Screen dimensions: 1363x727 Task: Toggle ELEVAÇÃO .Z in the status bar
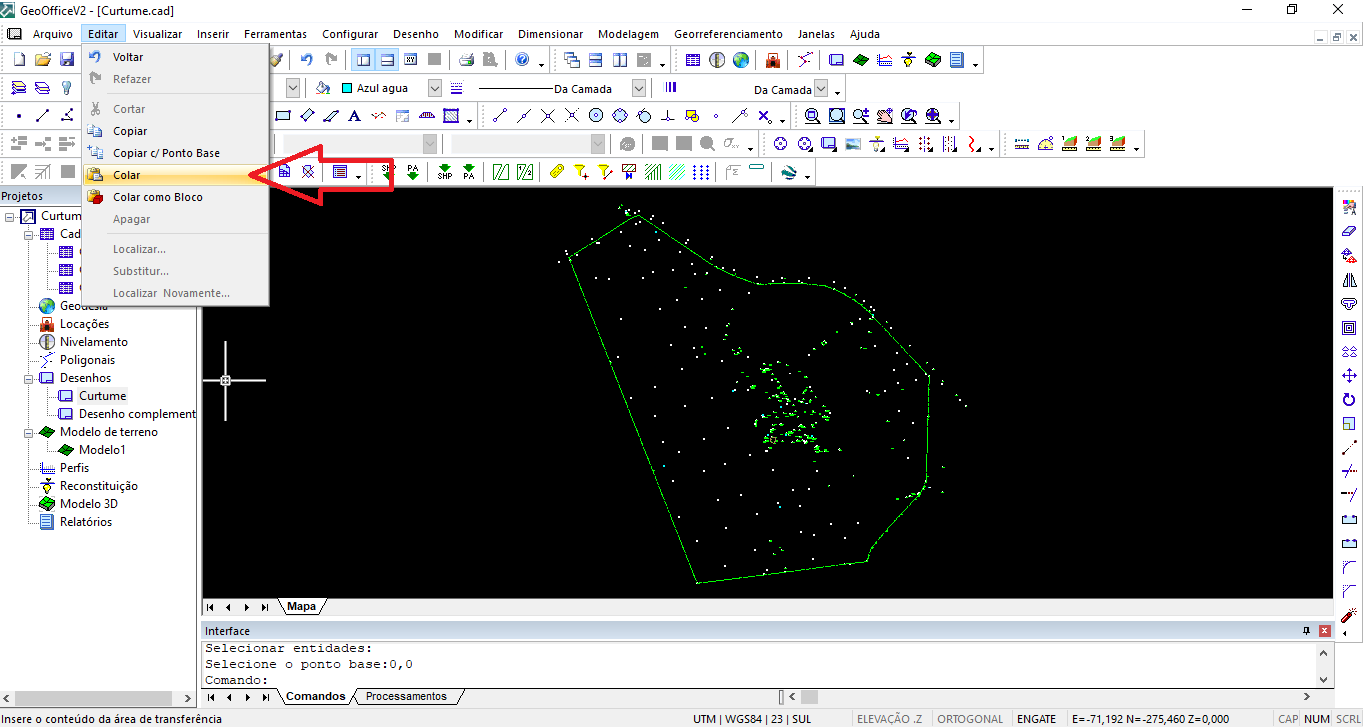[889, 719]
